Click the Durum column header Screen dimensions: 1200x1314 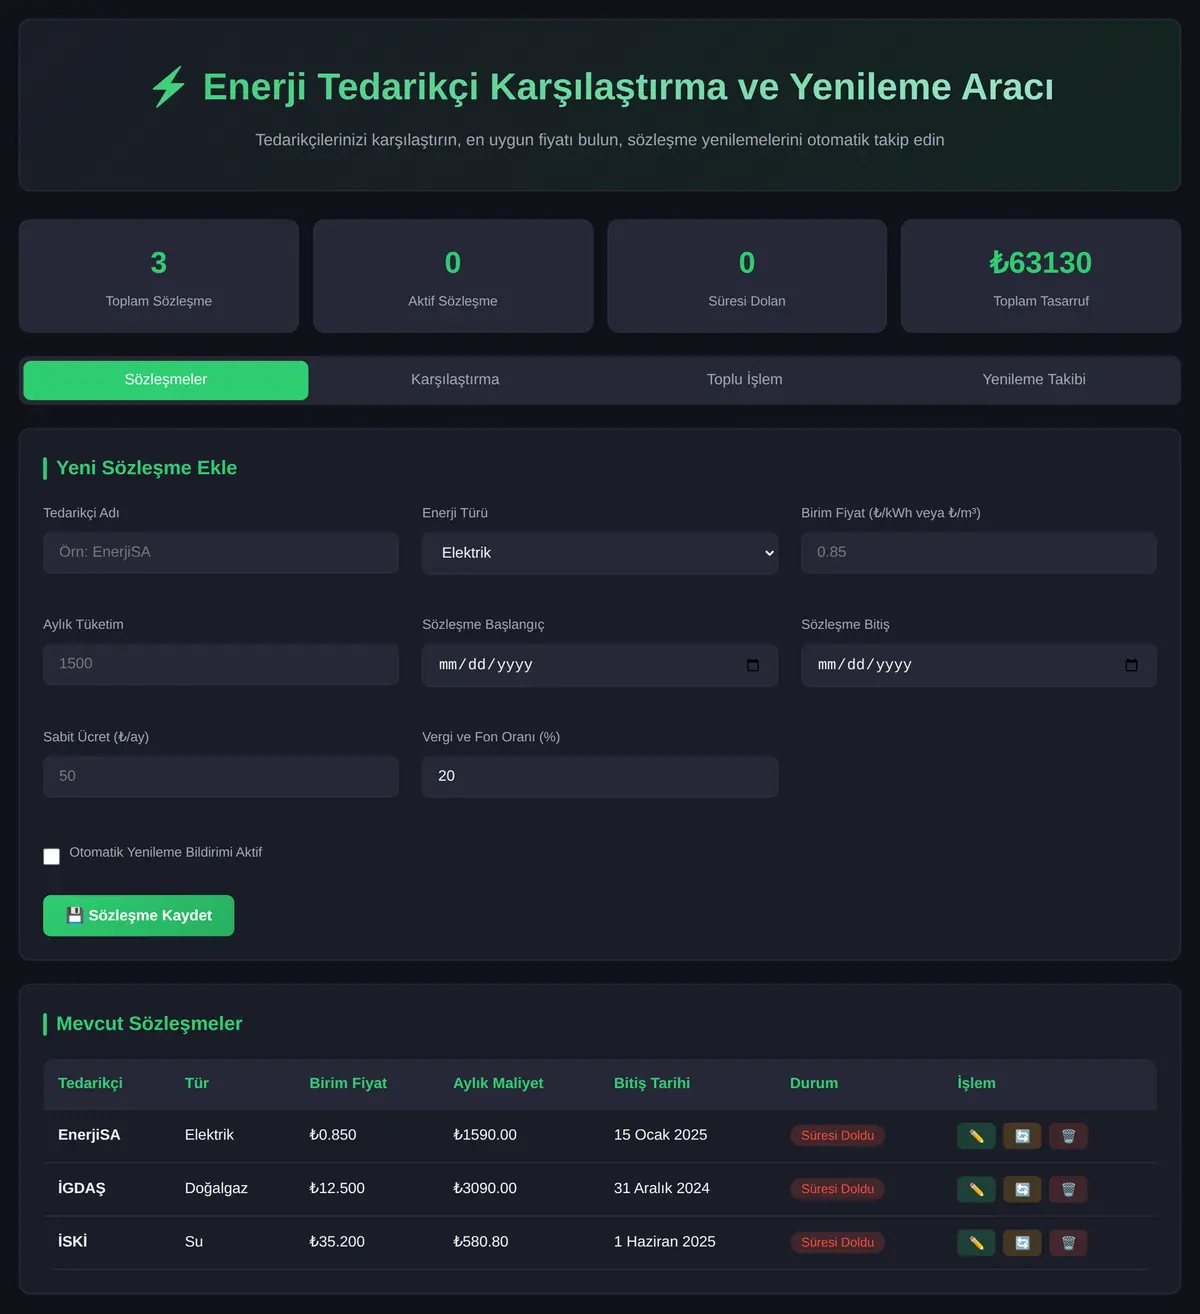[x=814, y=1083]
